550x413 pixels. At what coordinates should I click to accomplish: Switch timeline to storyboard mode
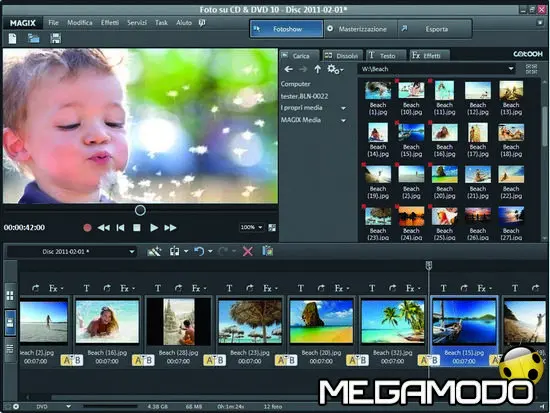coord(10,323)
